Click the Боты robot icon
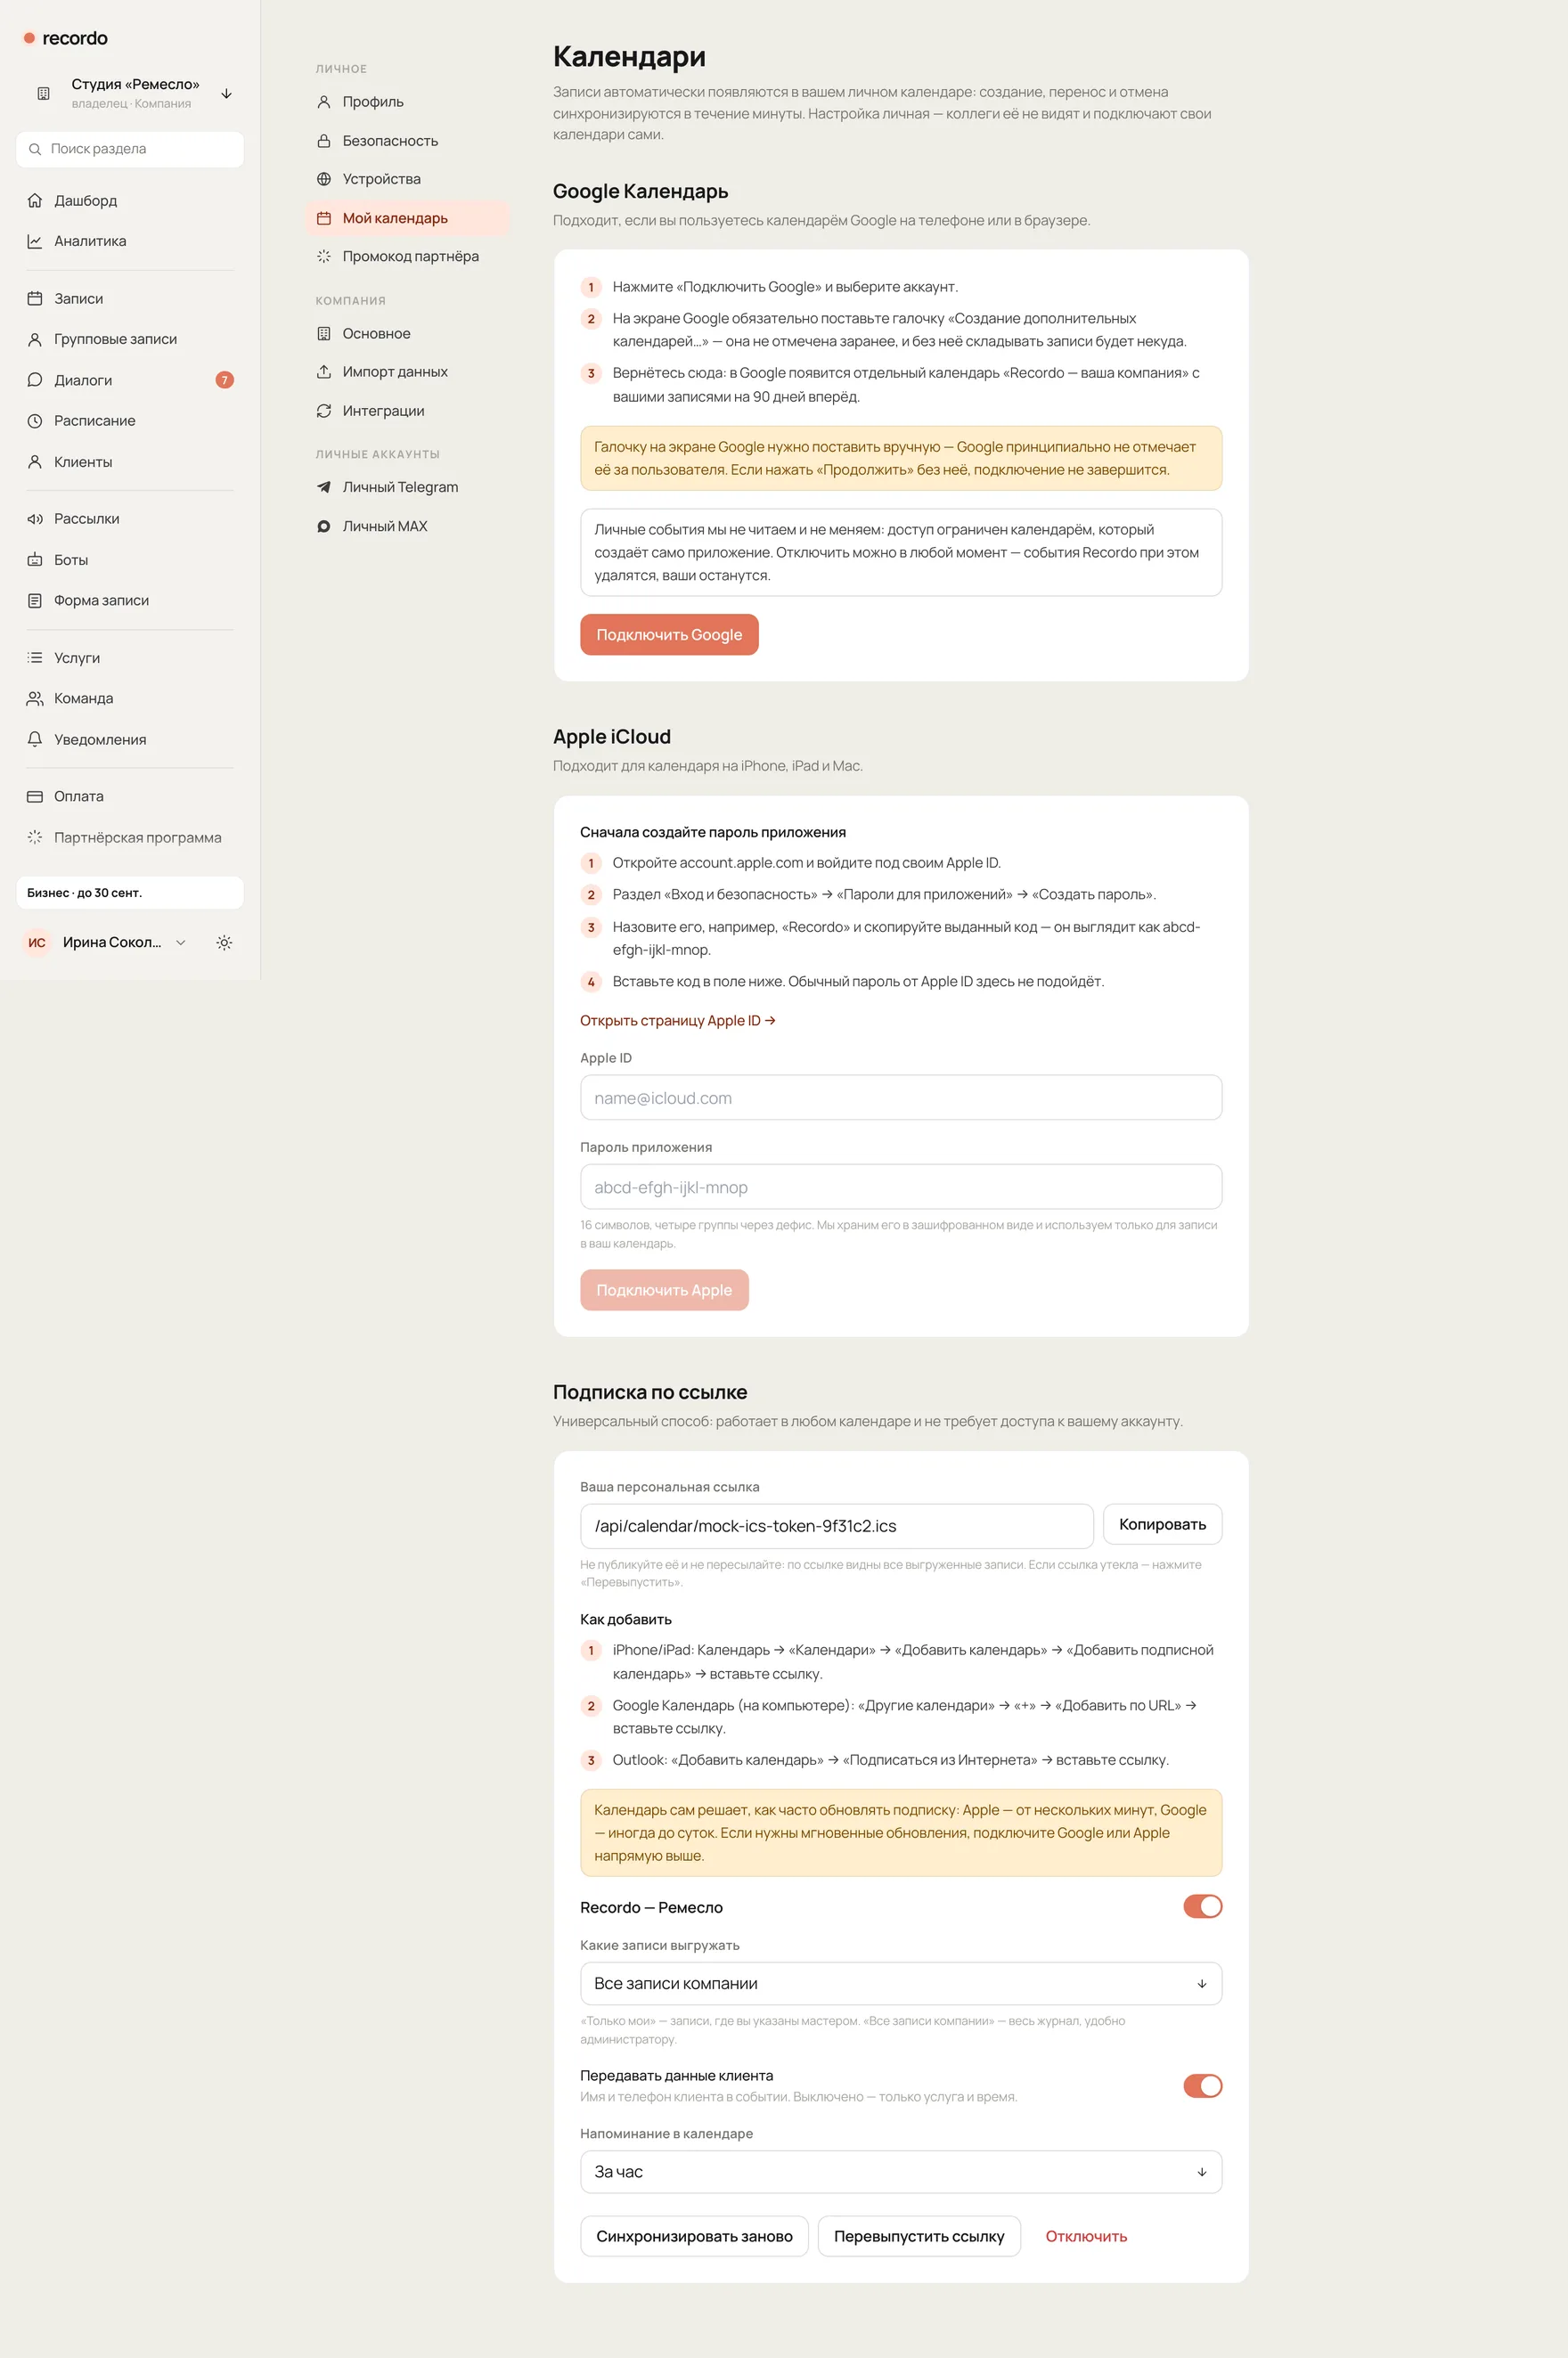The image size is (1568, 2358). tap(35, 560)
